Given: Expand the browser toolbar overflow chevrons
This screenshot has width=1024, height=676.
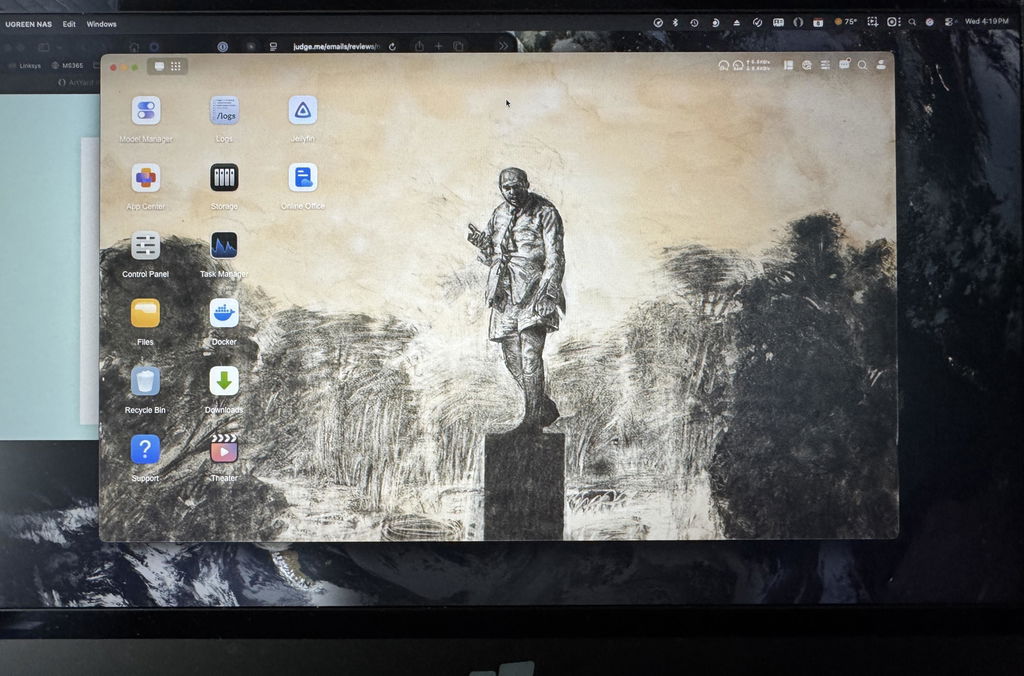Looking at the screenshot, I should click(x=504, y=46).
